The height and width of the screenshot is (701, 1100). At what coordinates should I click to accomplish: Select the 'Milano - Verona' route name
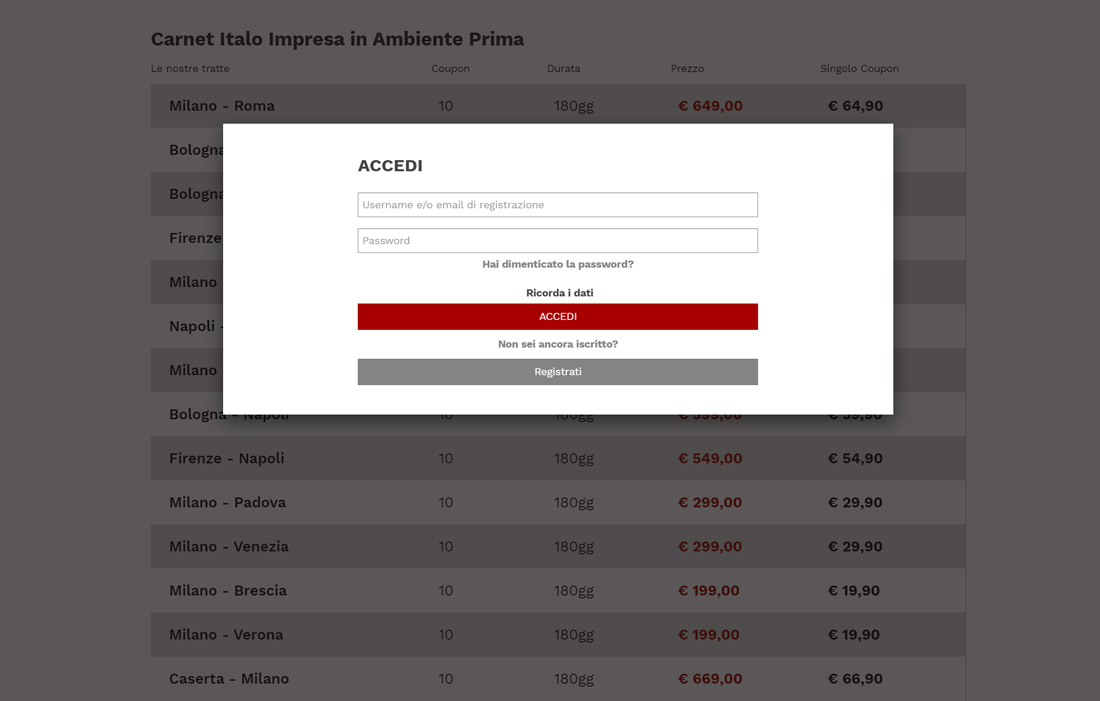pyautogui.click(x=226, y=635)
